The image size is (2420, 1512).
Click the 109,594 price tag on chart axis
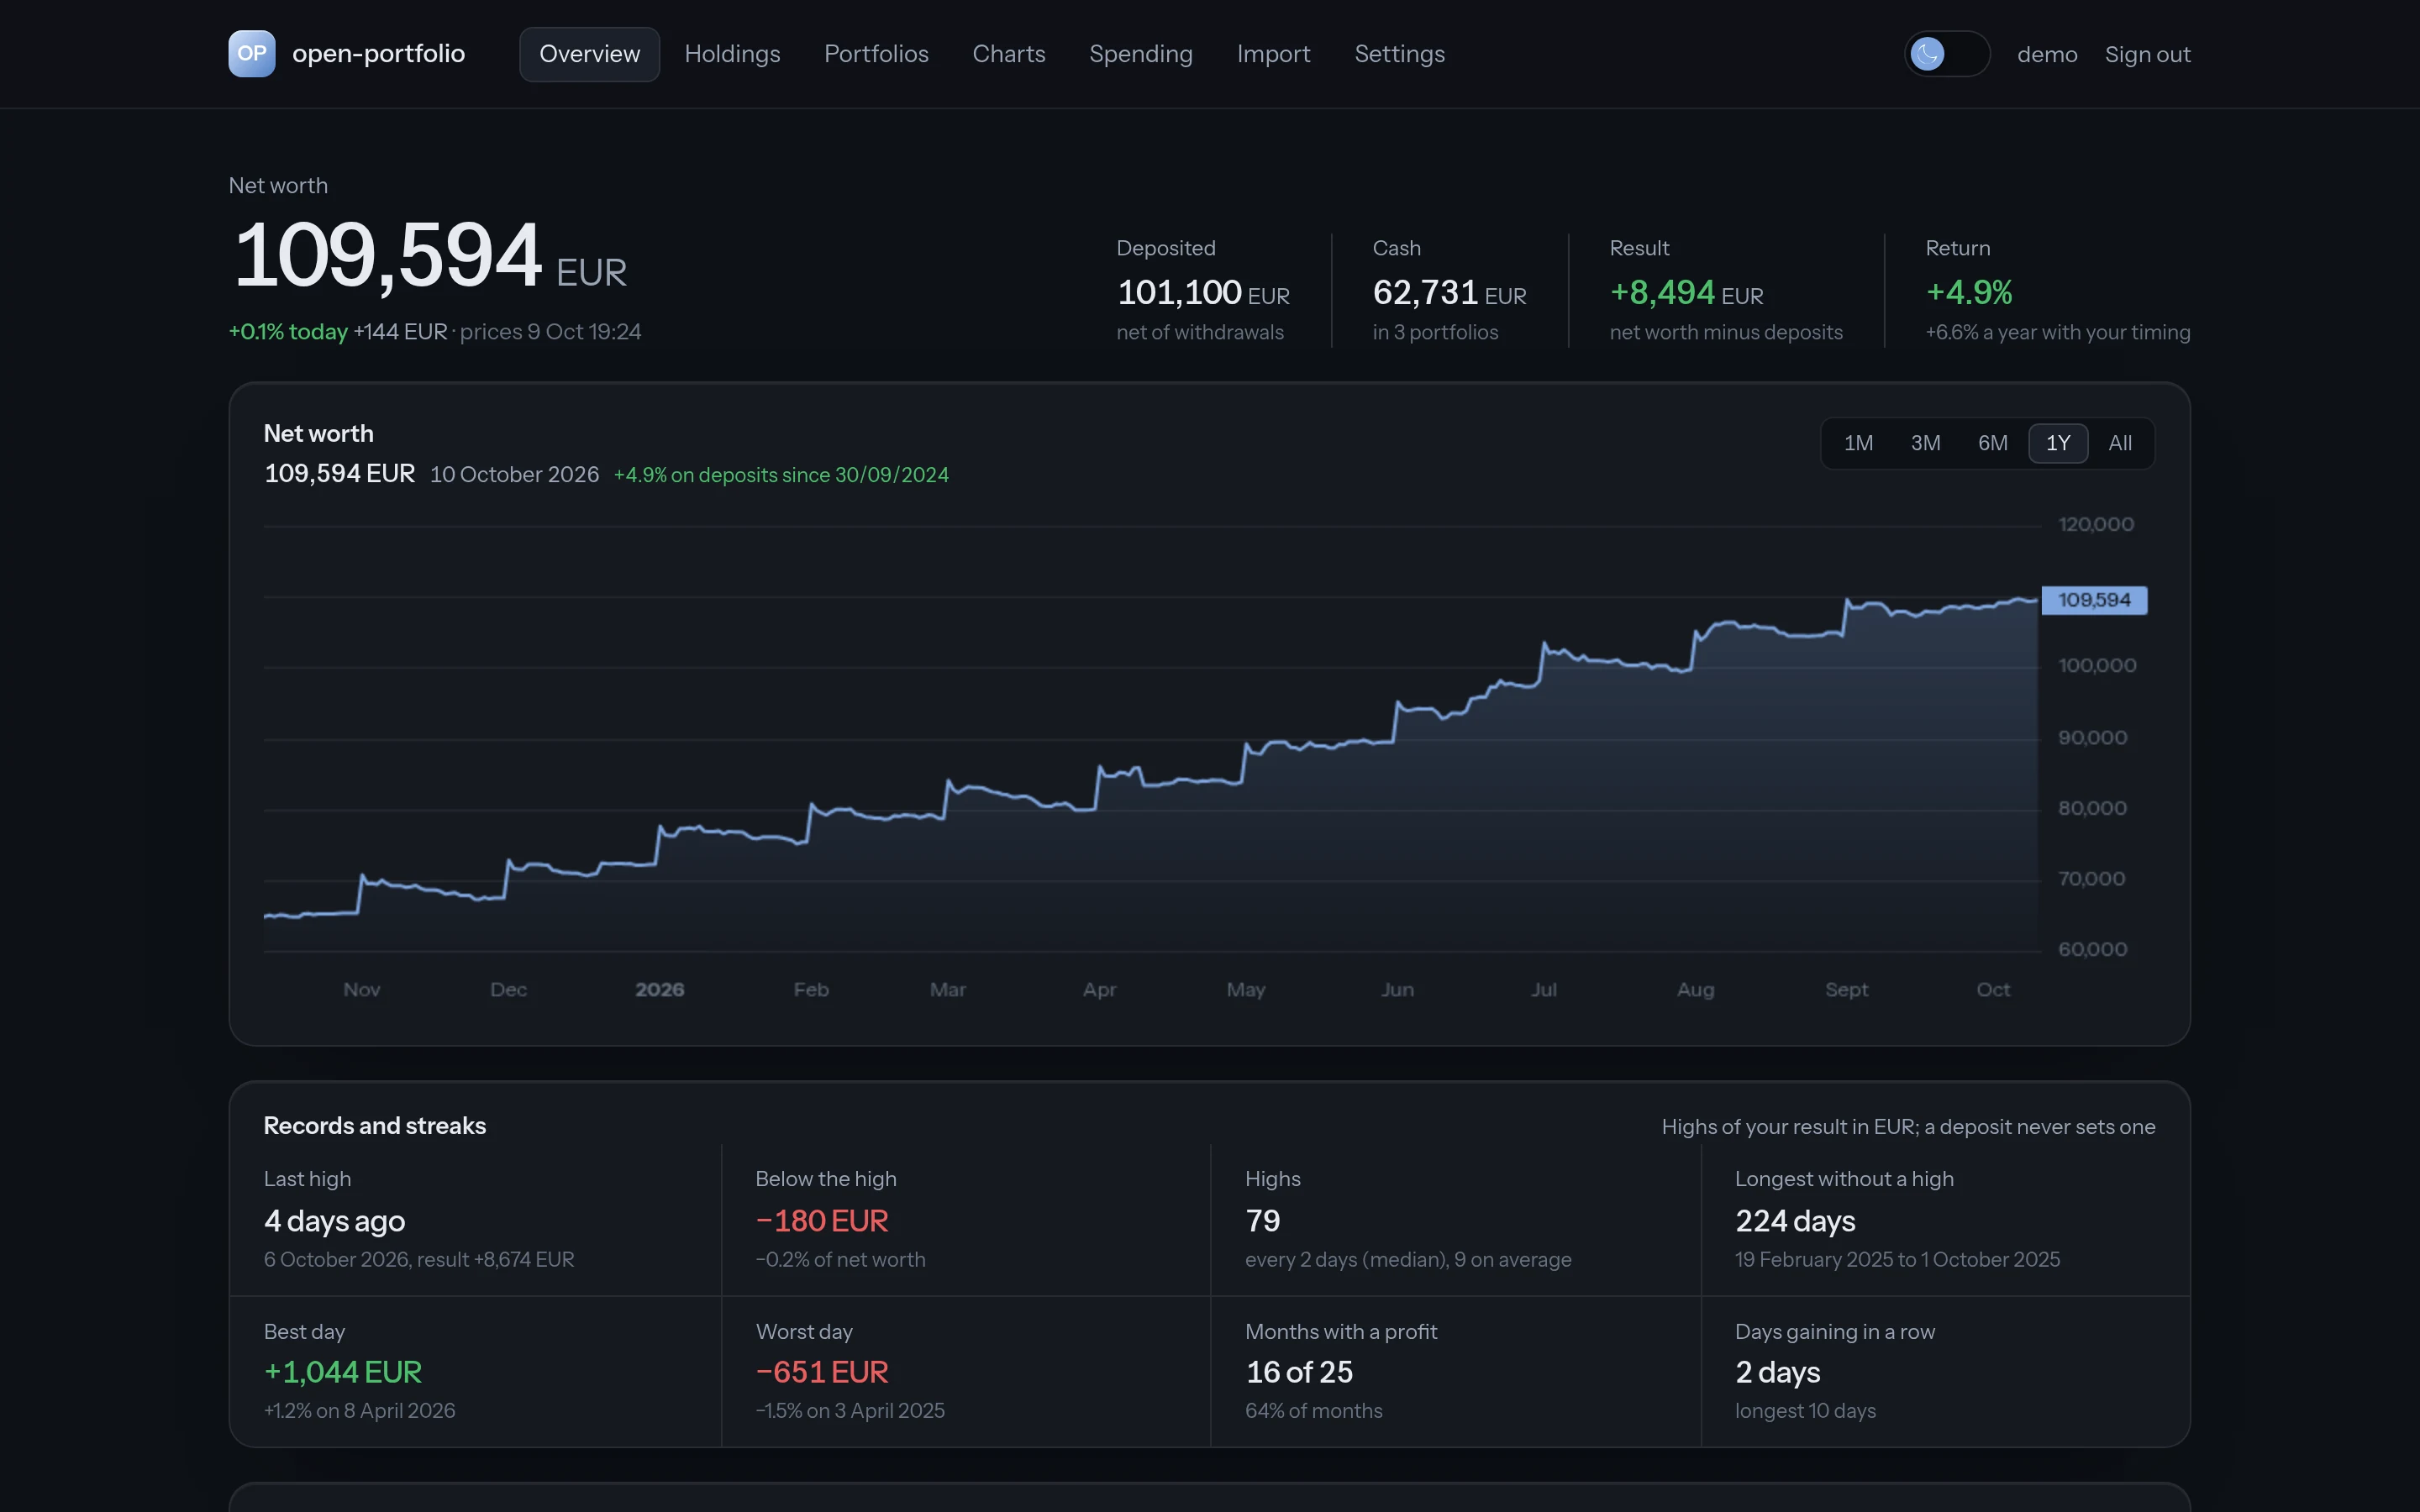(2094, 600)
